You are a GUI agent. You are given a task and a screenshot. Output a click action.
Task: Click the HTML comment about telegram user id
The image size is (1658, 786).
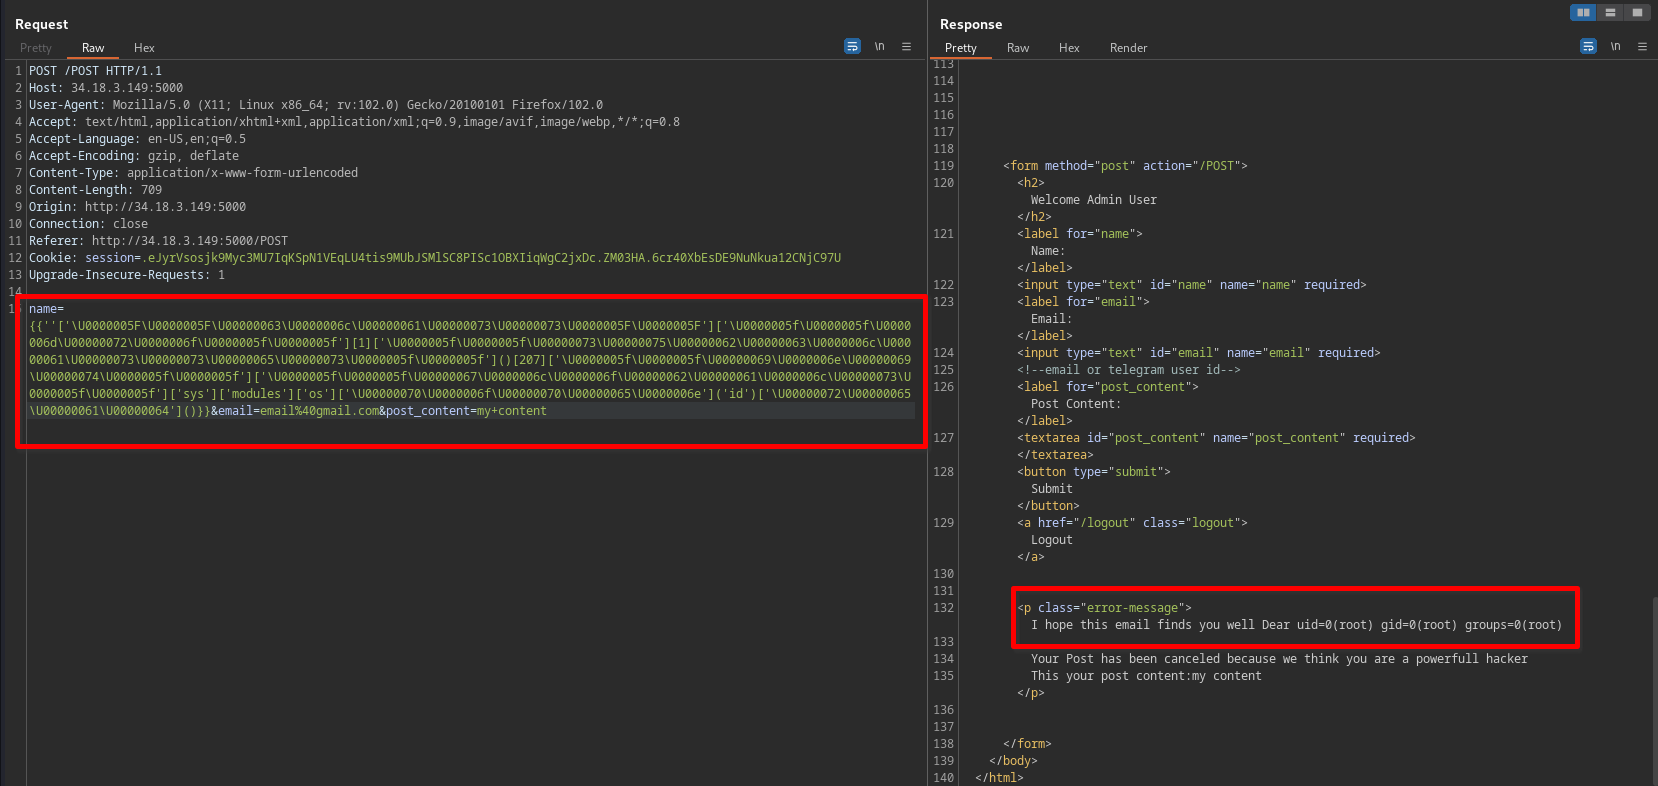click(x=1129, y=370)
